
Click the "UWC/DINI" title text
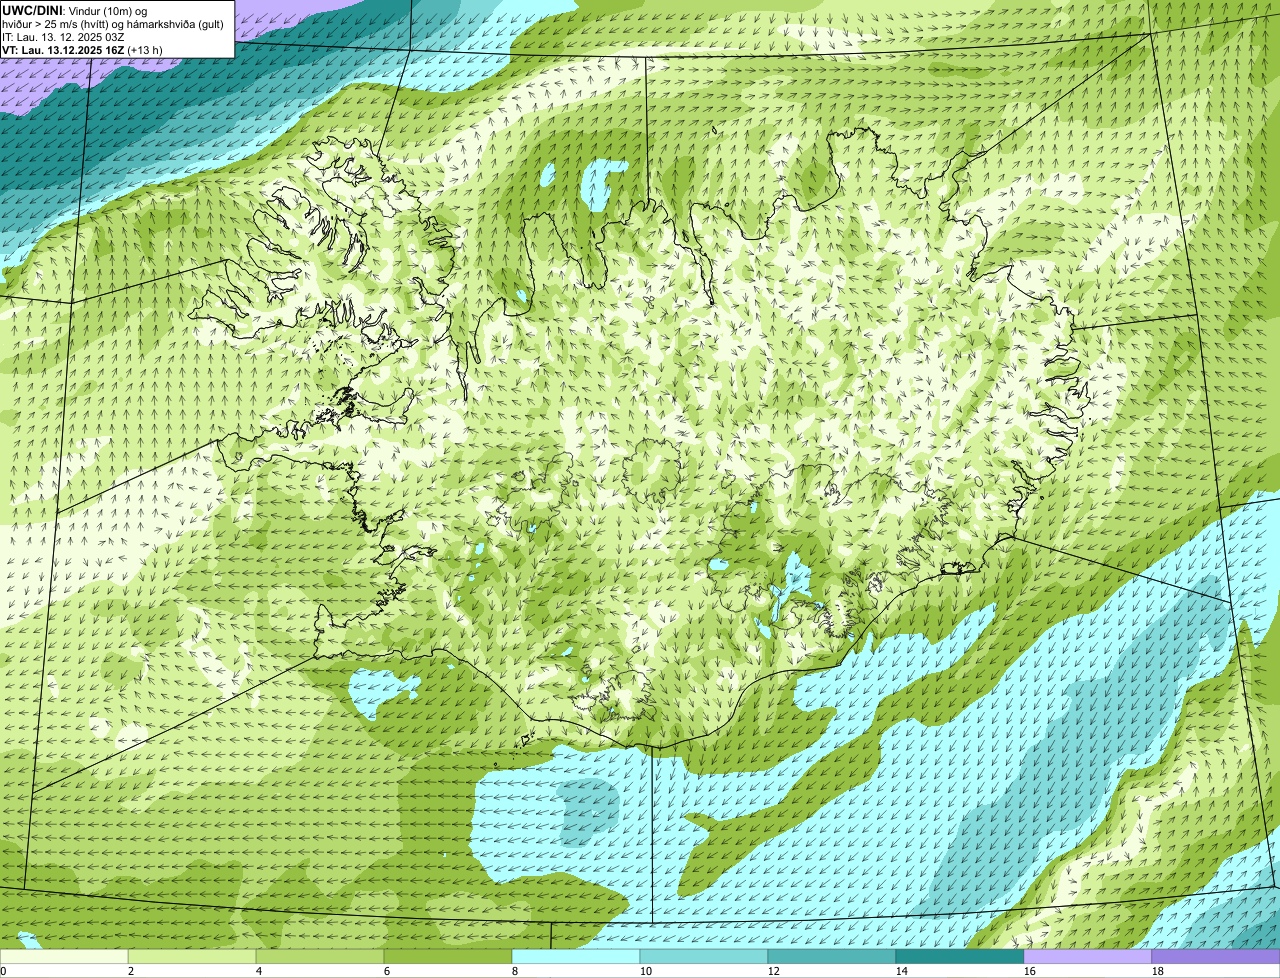[33, 10]
